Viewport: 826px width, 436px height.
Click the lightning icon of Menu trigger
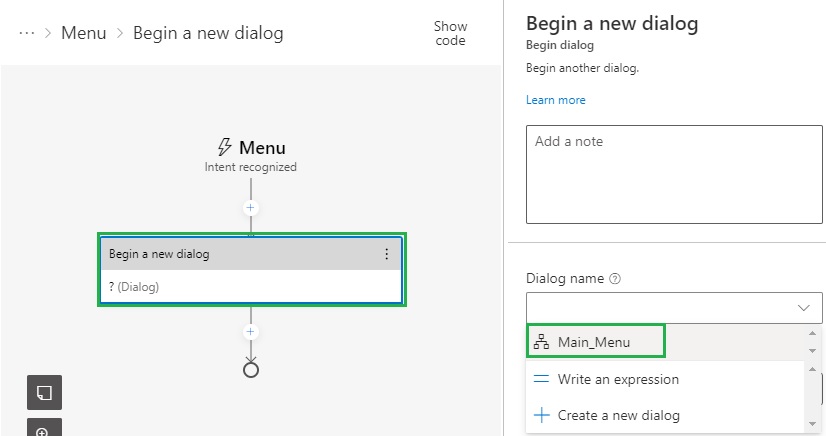pos(225,148)
